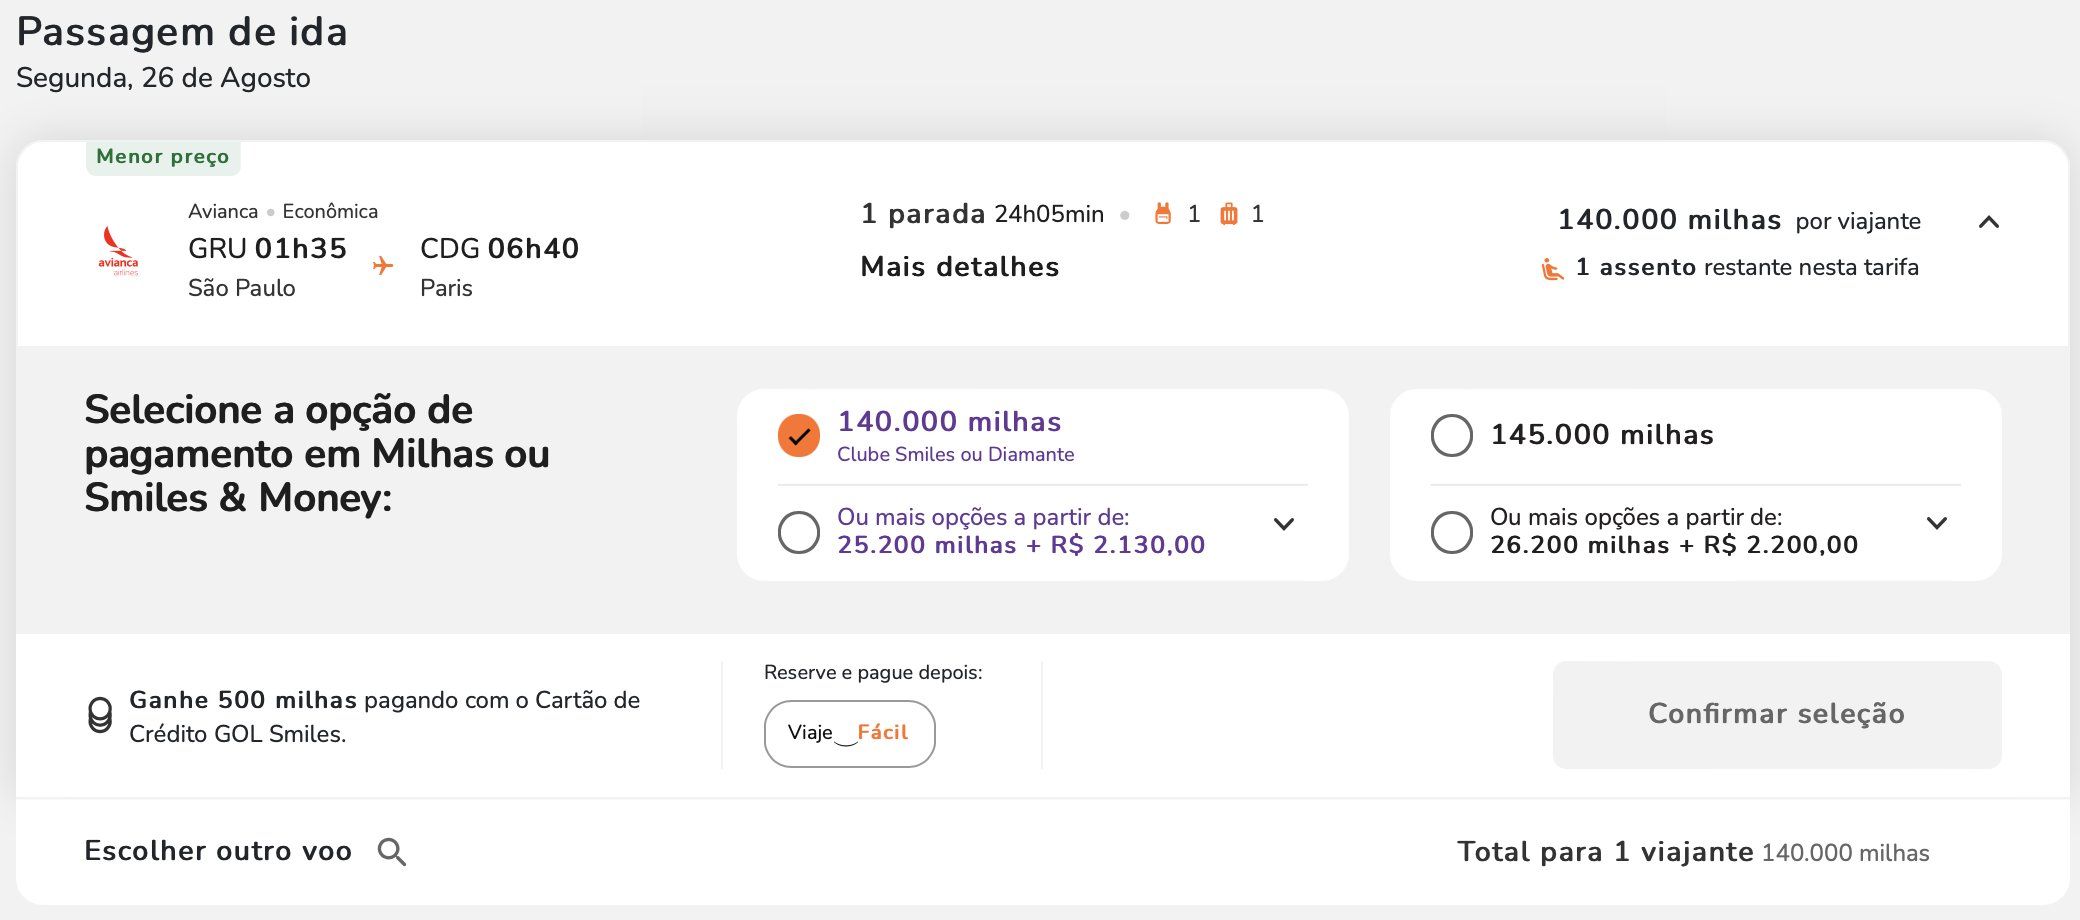Click the orange airplane route icon

382,266
